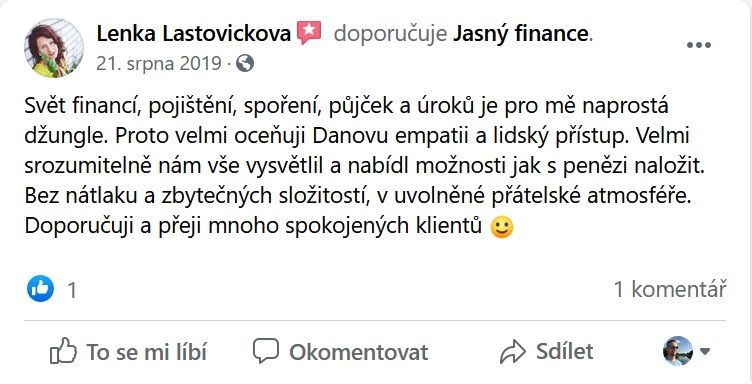
Task: Click the speech bubble comment icon
Action: 266,351
